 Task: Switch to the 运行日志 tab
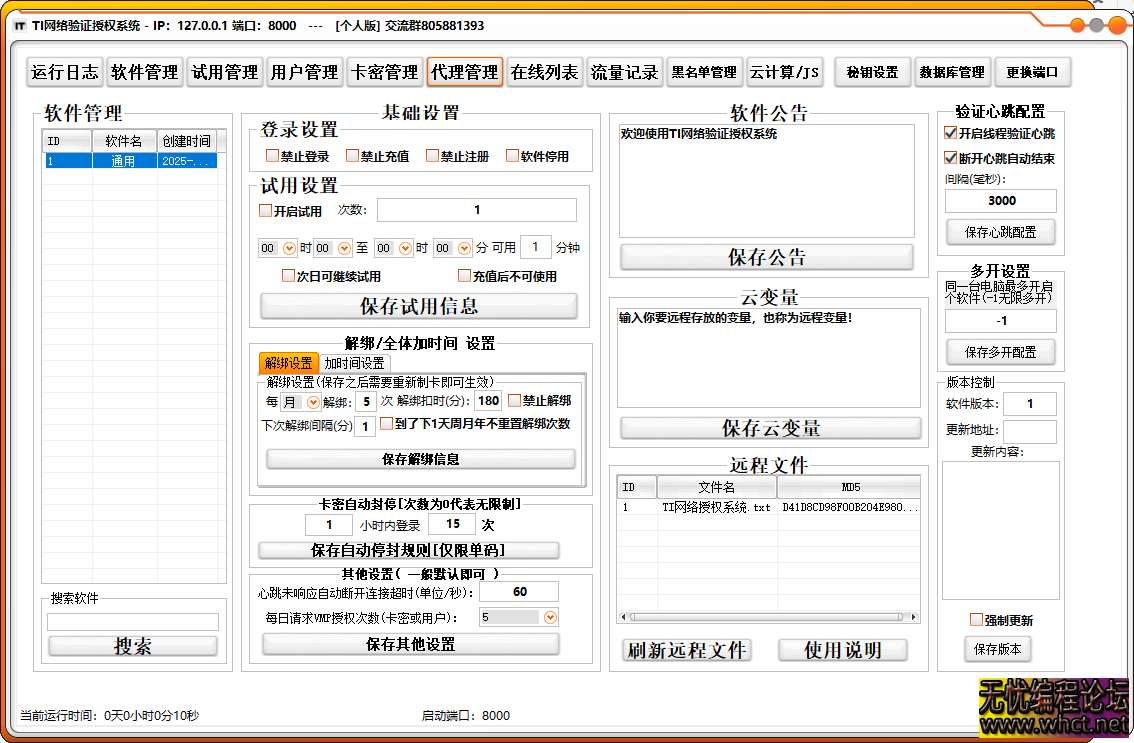point(64,71)
